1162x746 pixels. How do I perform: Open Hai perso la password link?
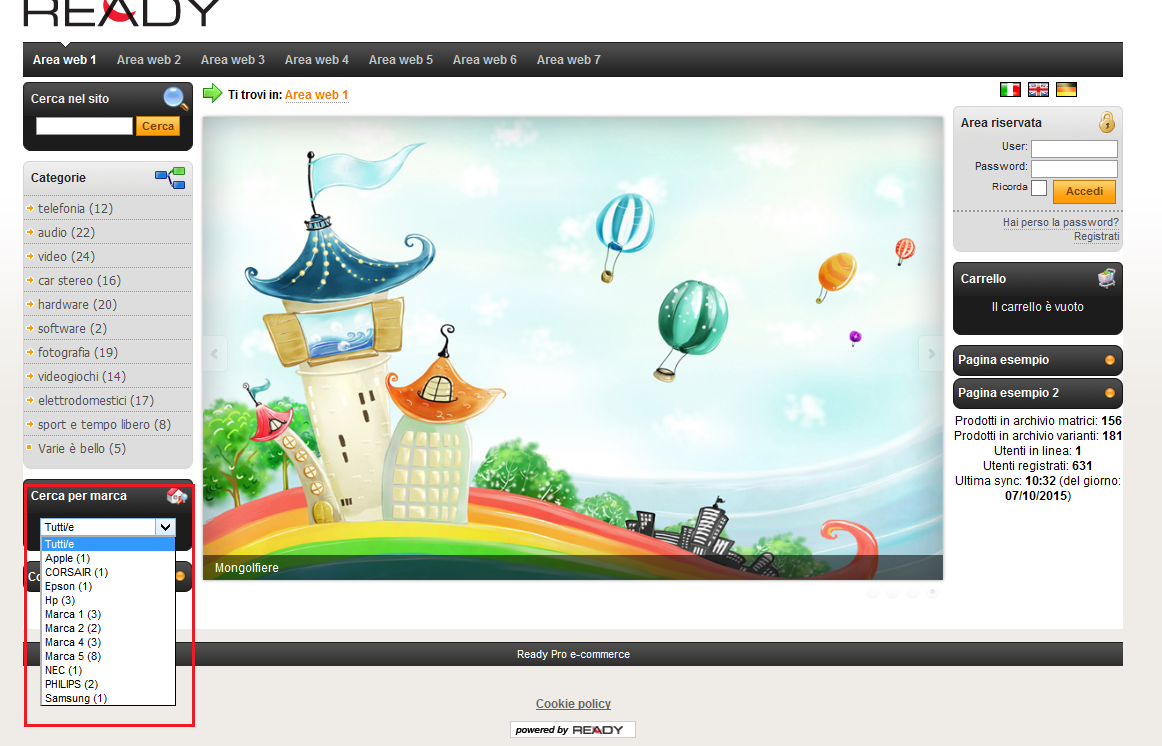pos(1060,222)
